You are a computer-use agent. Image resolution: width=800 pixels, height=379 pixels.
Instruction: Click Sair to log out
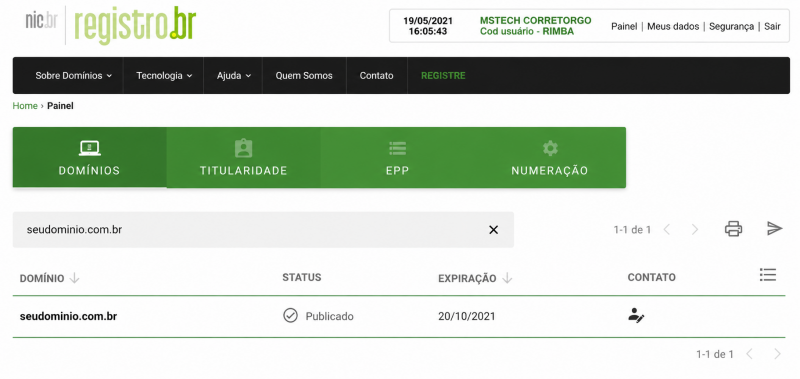click(x=772, y=27)
